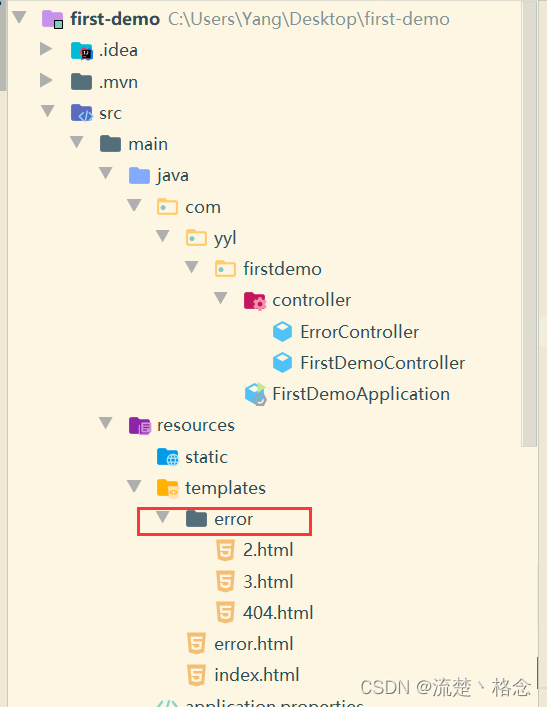Image resolution: width=547 pixels, height=707 pixels.
Task: Click the templates folder icon
Action: click(168, 488)
